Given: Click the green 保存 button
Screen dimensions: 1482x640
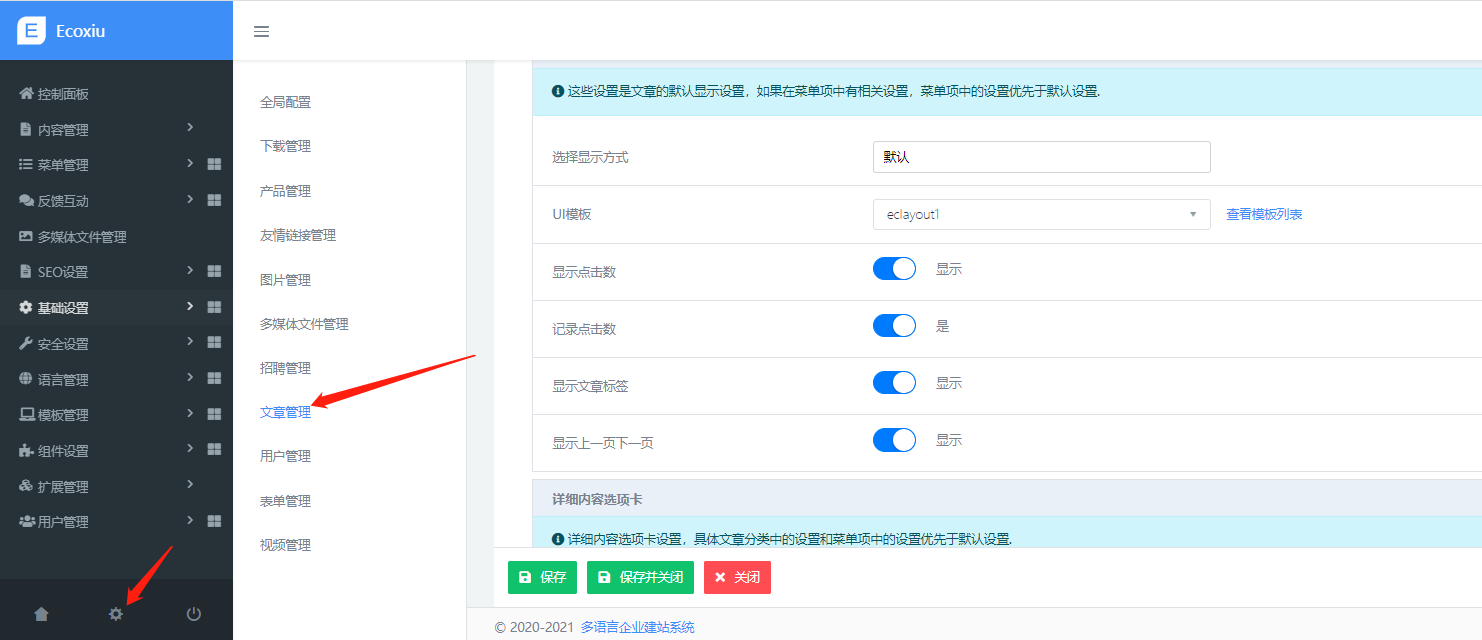Looking at the screenshot, I should coord(543,577).
